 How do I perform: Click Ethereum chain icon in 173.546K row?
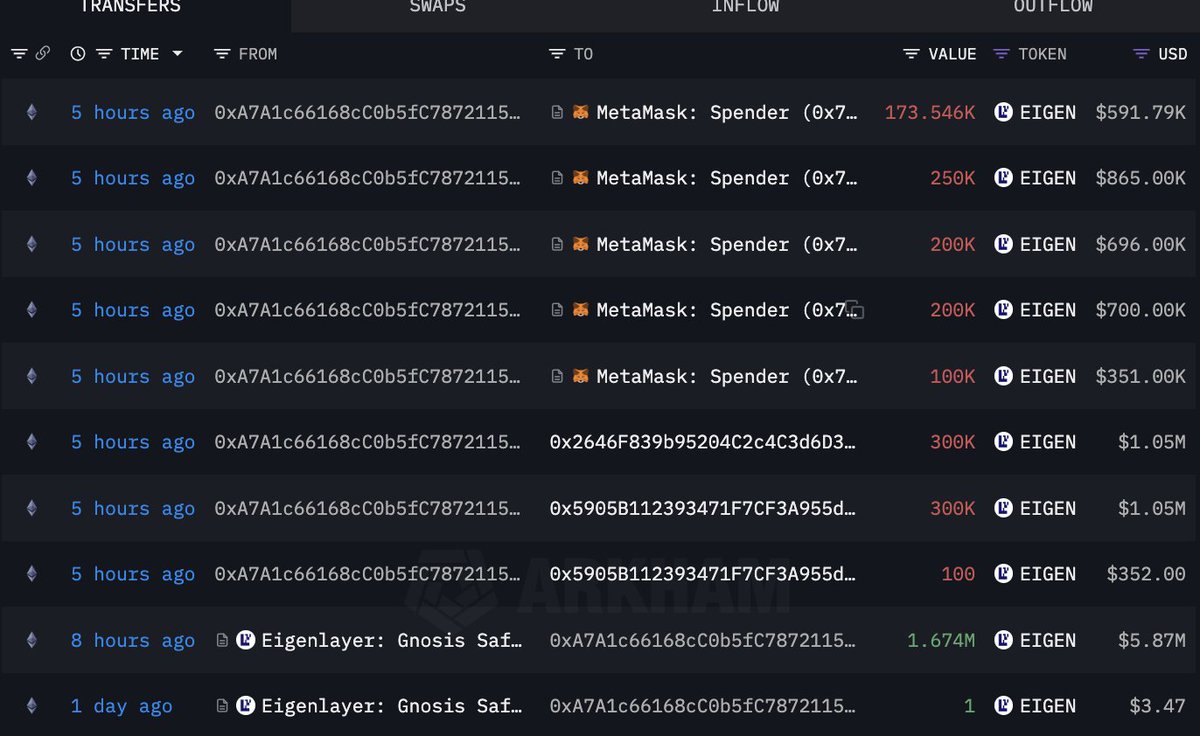[x=31, y=112]
